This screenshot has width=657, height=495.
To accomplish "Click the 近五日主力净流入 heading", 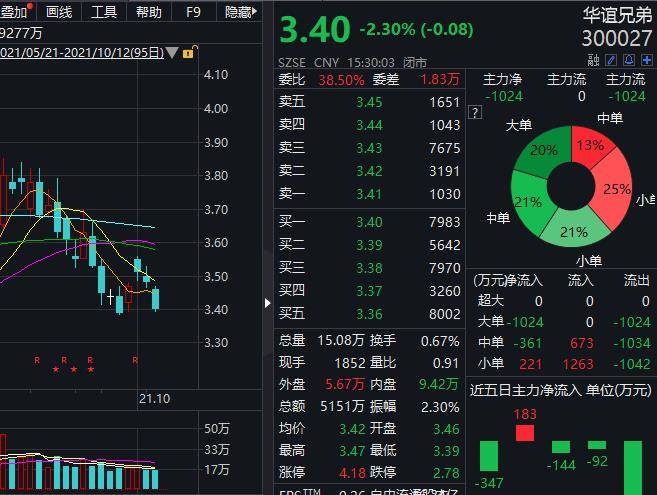I will pyautogui.click(x=525, y=390).
